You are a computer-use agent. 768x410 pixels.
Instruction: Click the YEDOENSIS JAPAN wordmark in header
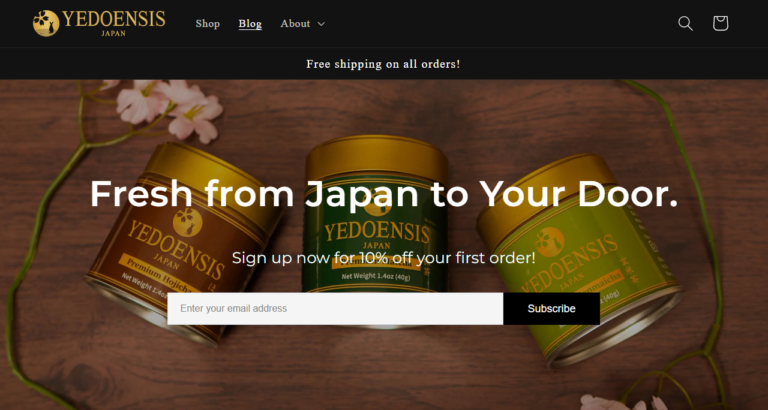pyautogui.click(x=114, y=23)
